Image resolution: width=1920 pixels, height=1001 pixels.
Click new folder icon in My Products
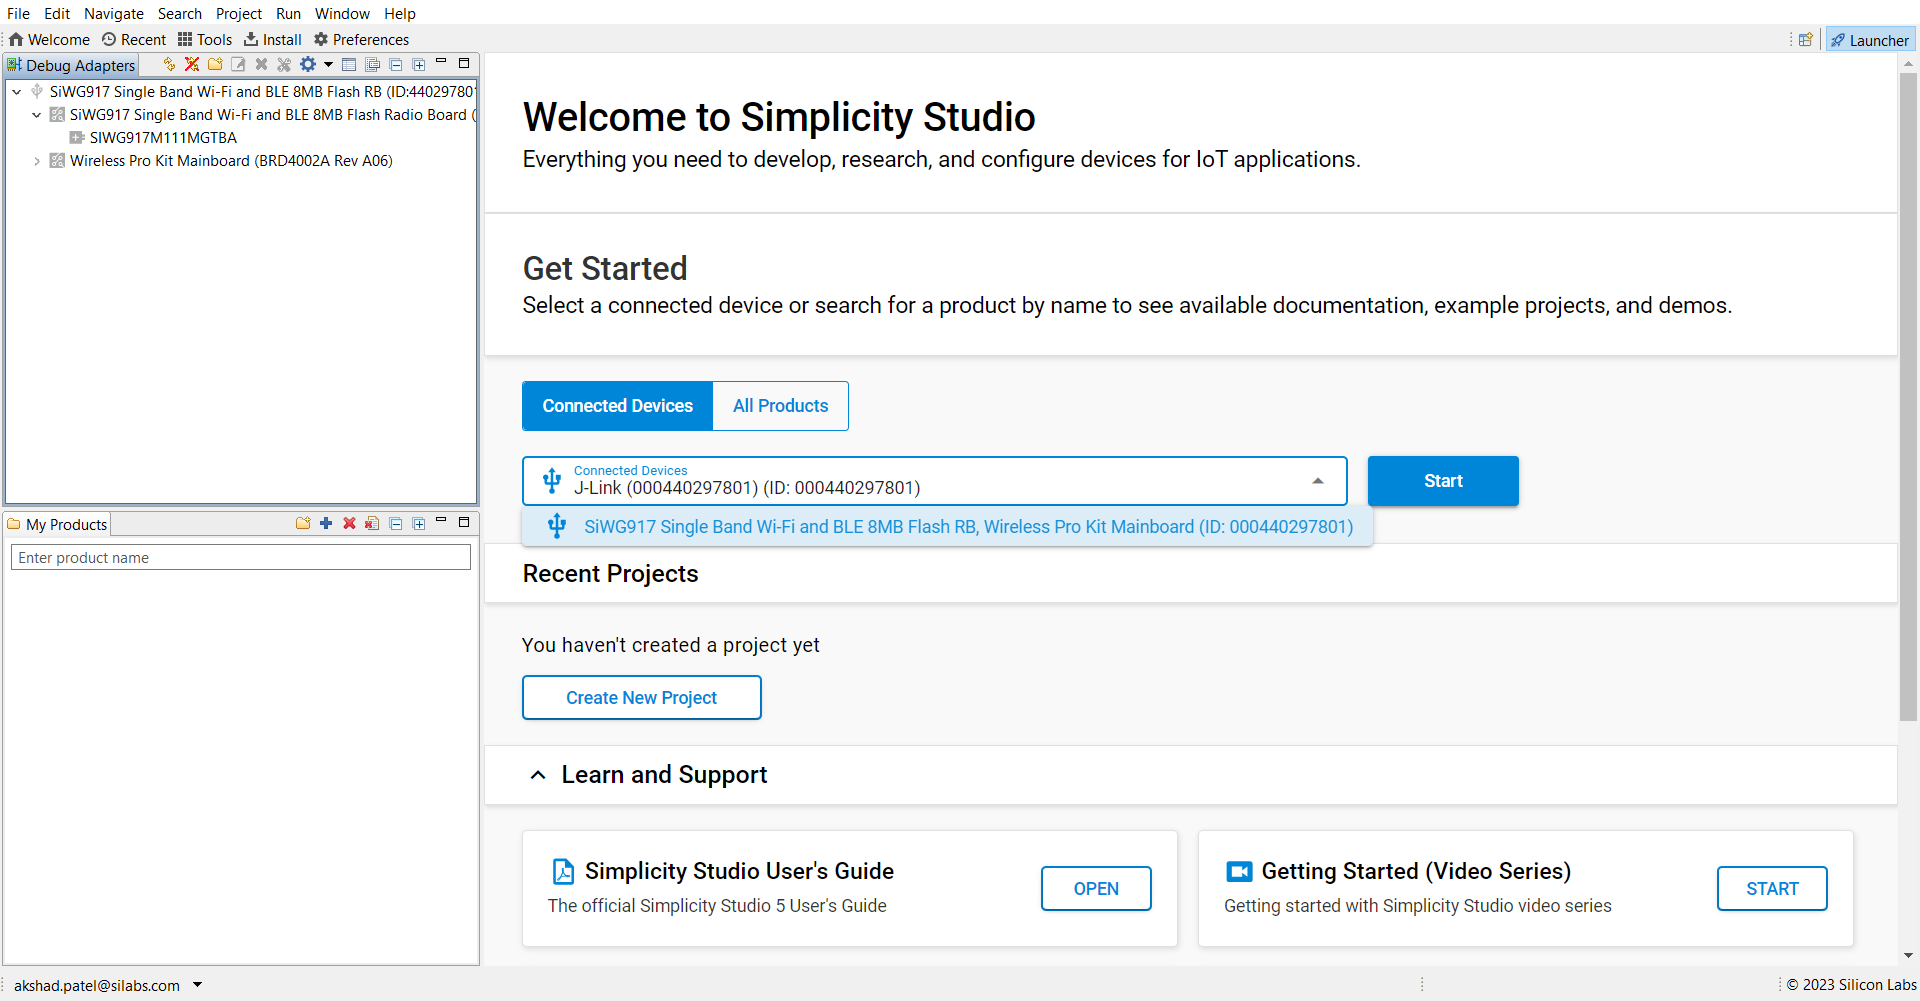(303, 523)
